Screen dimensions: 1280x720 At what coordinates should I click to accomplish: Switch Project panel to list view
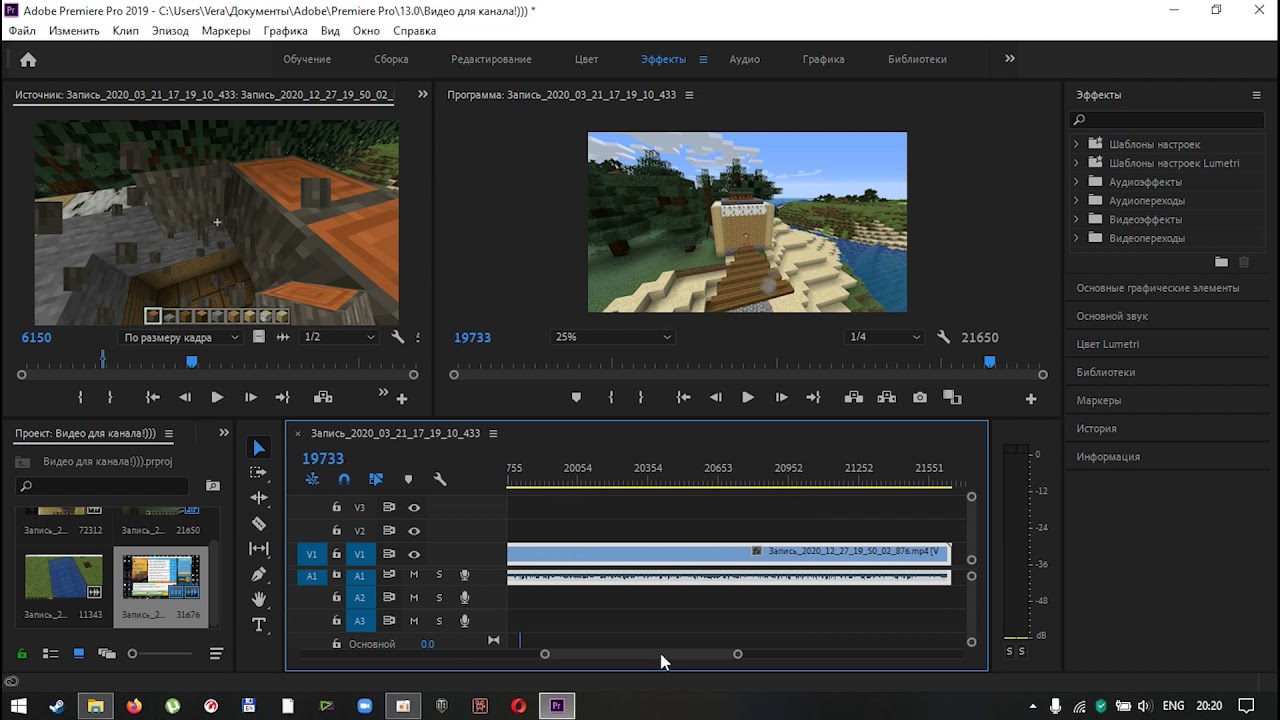[x=50, y=654]
